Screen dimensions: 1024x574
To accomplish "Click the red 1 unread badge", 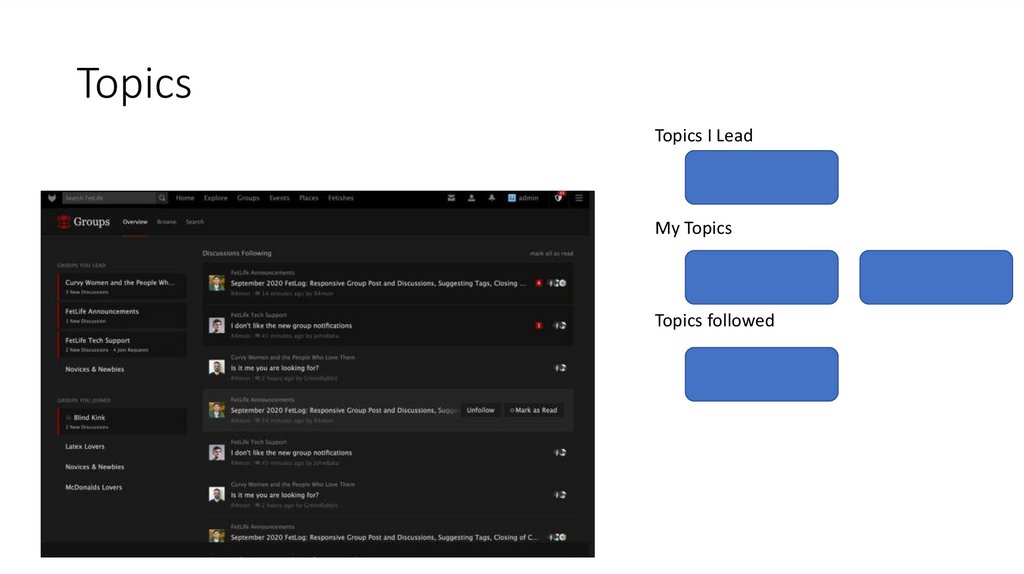I will coord(539,325).
